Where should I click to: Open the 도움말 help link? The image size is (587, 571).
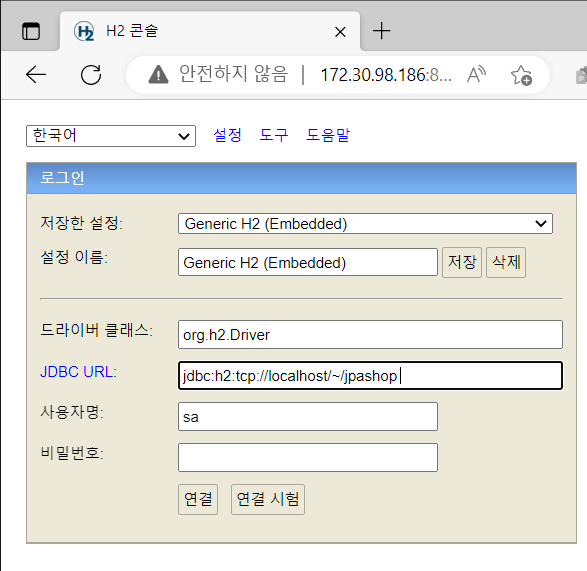point(328,135)
